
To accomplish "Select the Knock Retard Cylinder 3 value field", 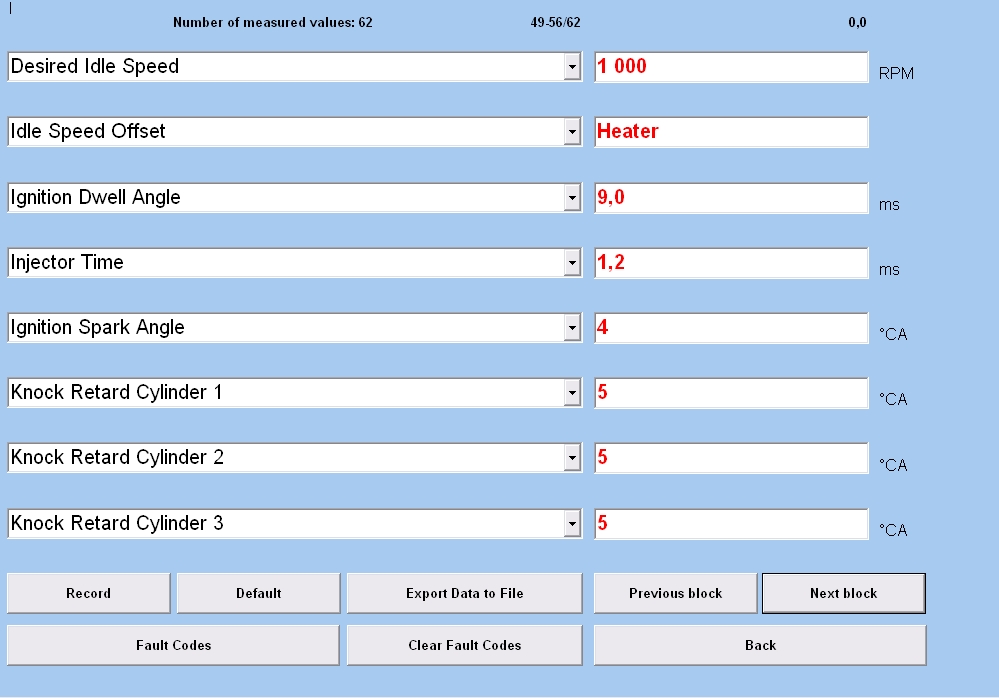I will 731,524.
